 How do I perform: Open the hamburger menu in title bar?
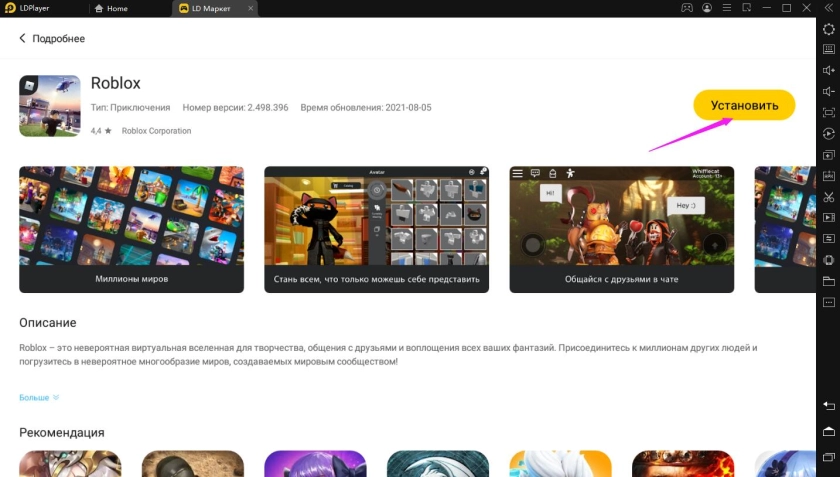[728, 8]
